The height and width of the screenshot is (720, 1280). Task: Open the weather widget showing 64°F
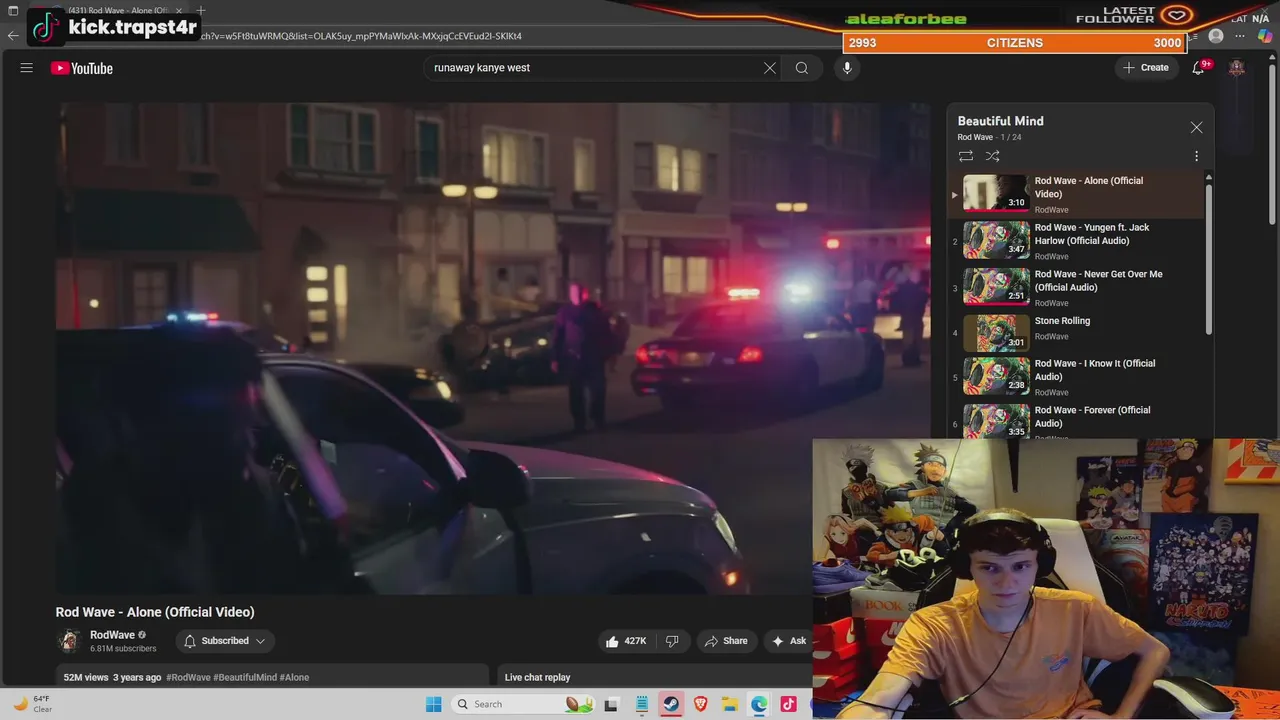[x=32, y=704]
